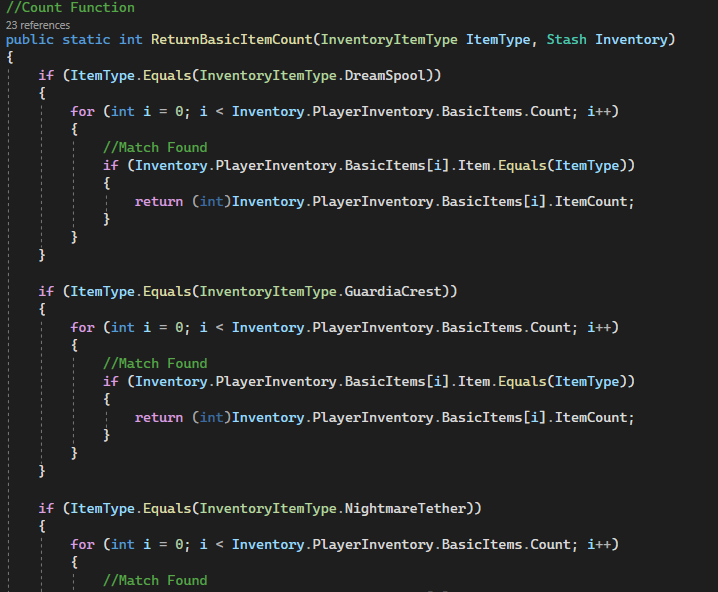Click the return keyword in DreamSpool block
The width and height of the screenshot is (718, 592).
[x=159, y=201]
